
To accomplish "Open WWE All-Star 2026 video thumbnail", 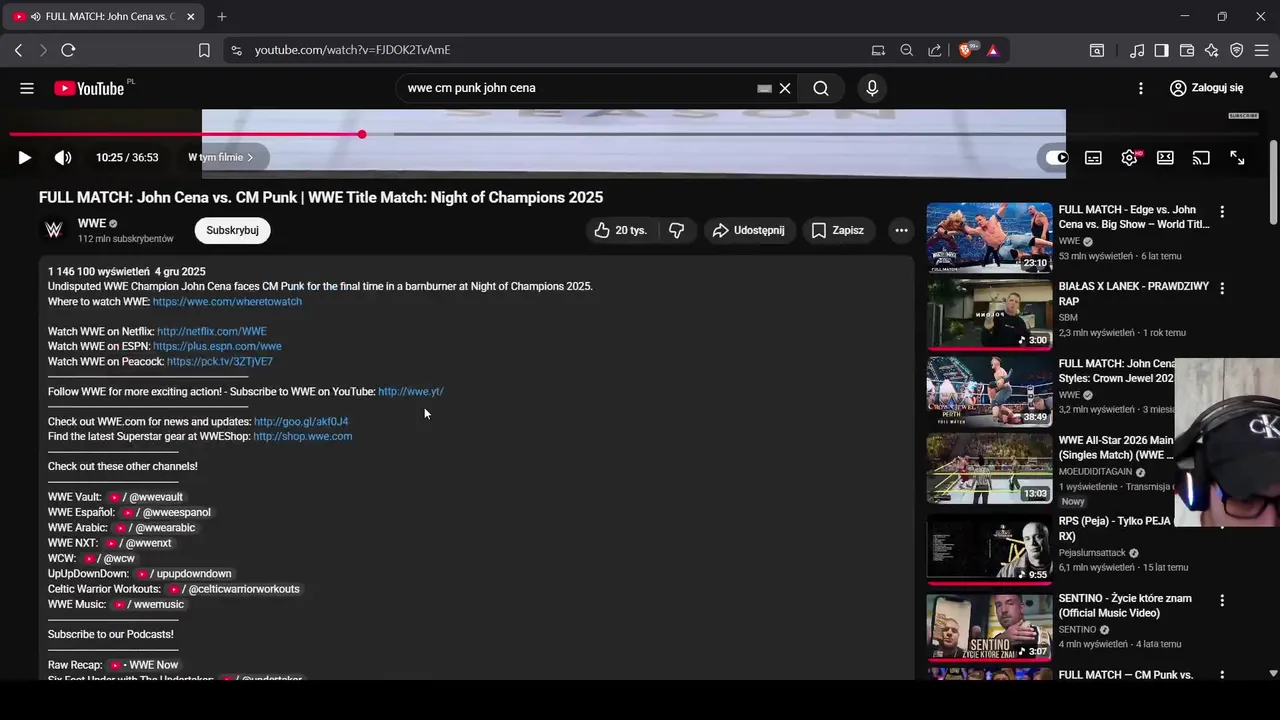I will (x=989, y=469).
